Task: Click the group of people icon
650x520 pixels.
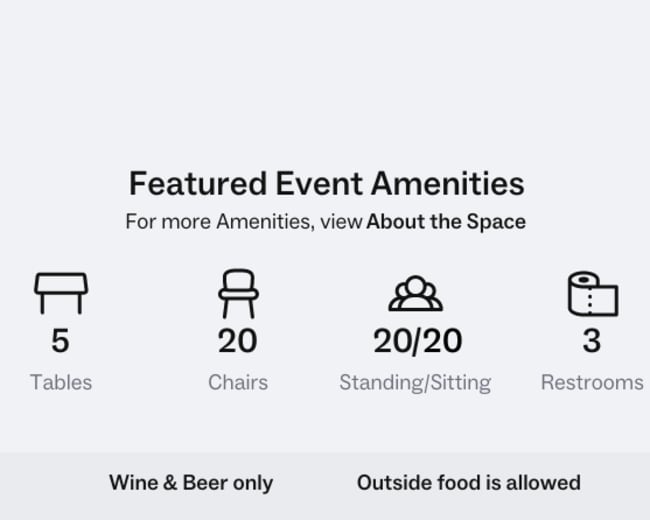Action: 416,293
